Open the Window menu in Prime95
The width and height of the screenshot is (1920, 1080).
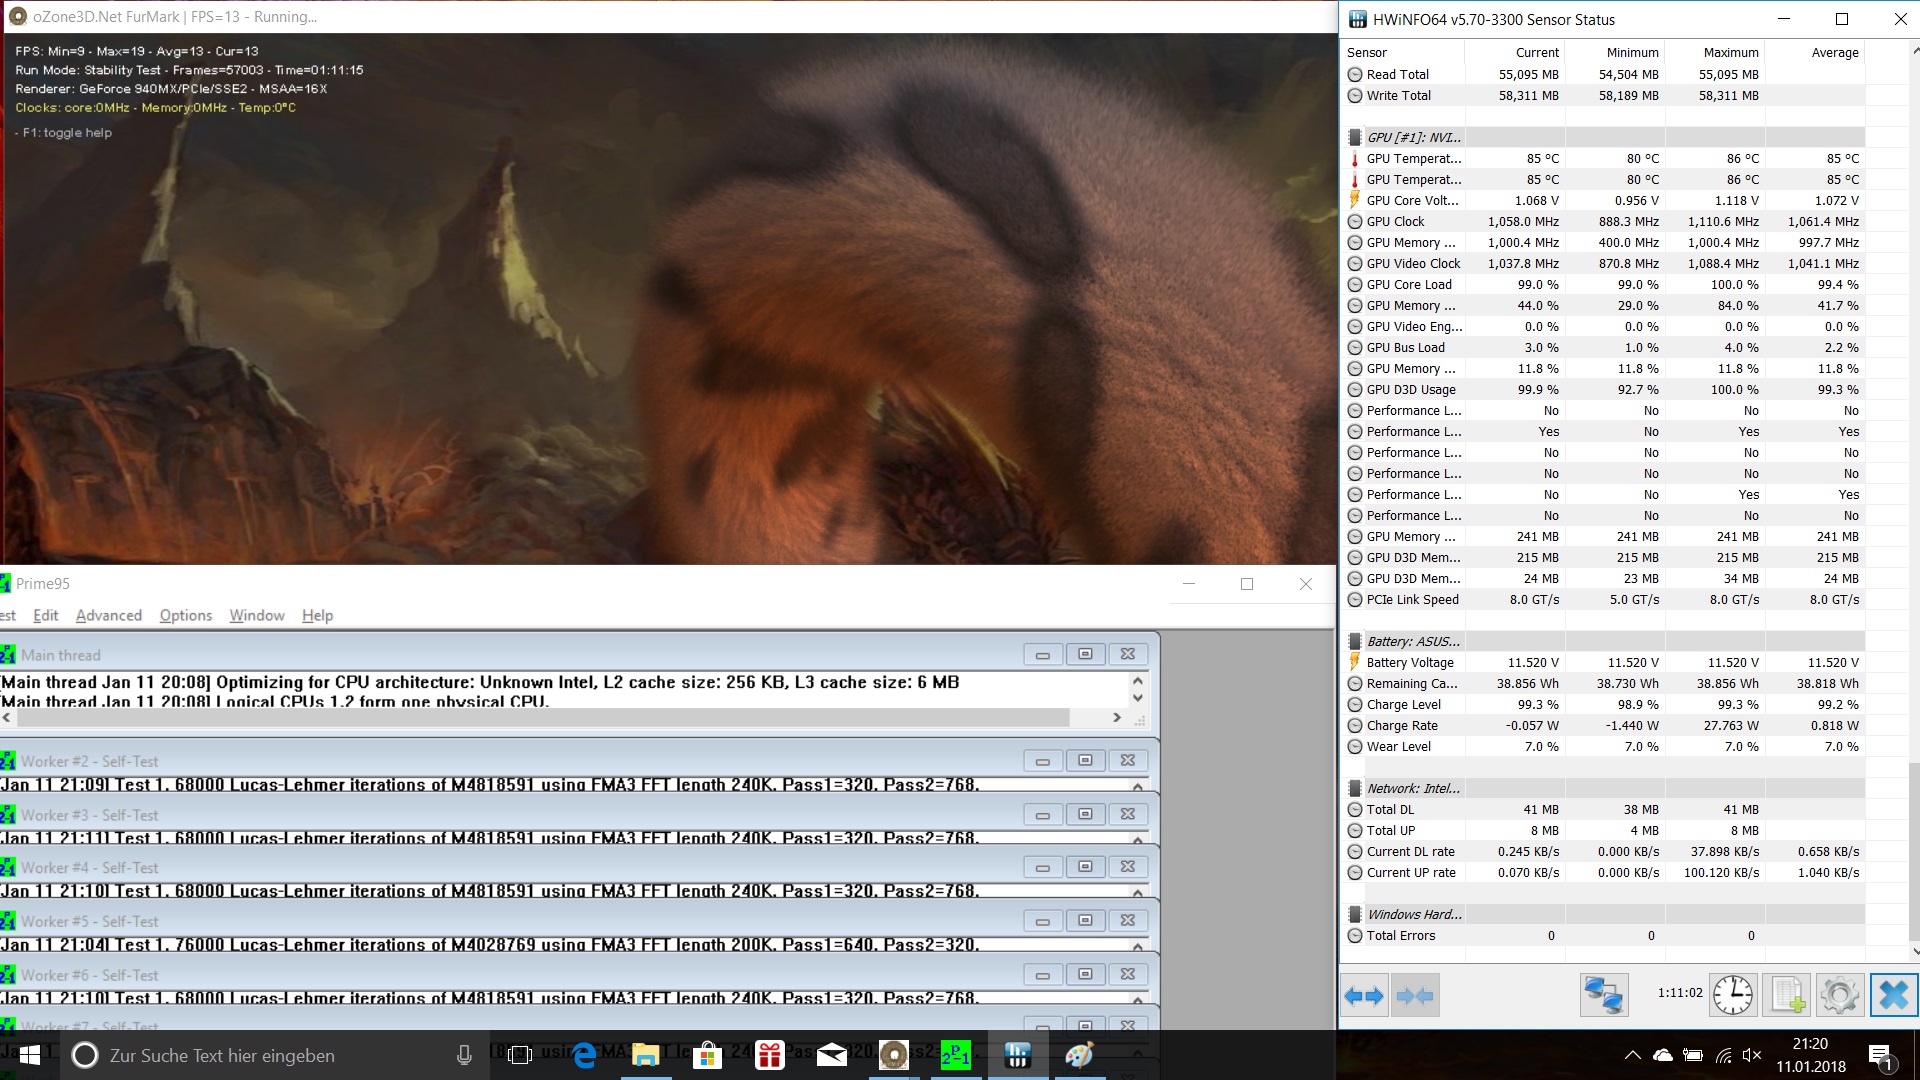click(x=257, y=615)
